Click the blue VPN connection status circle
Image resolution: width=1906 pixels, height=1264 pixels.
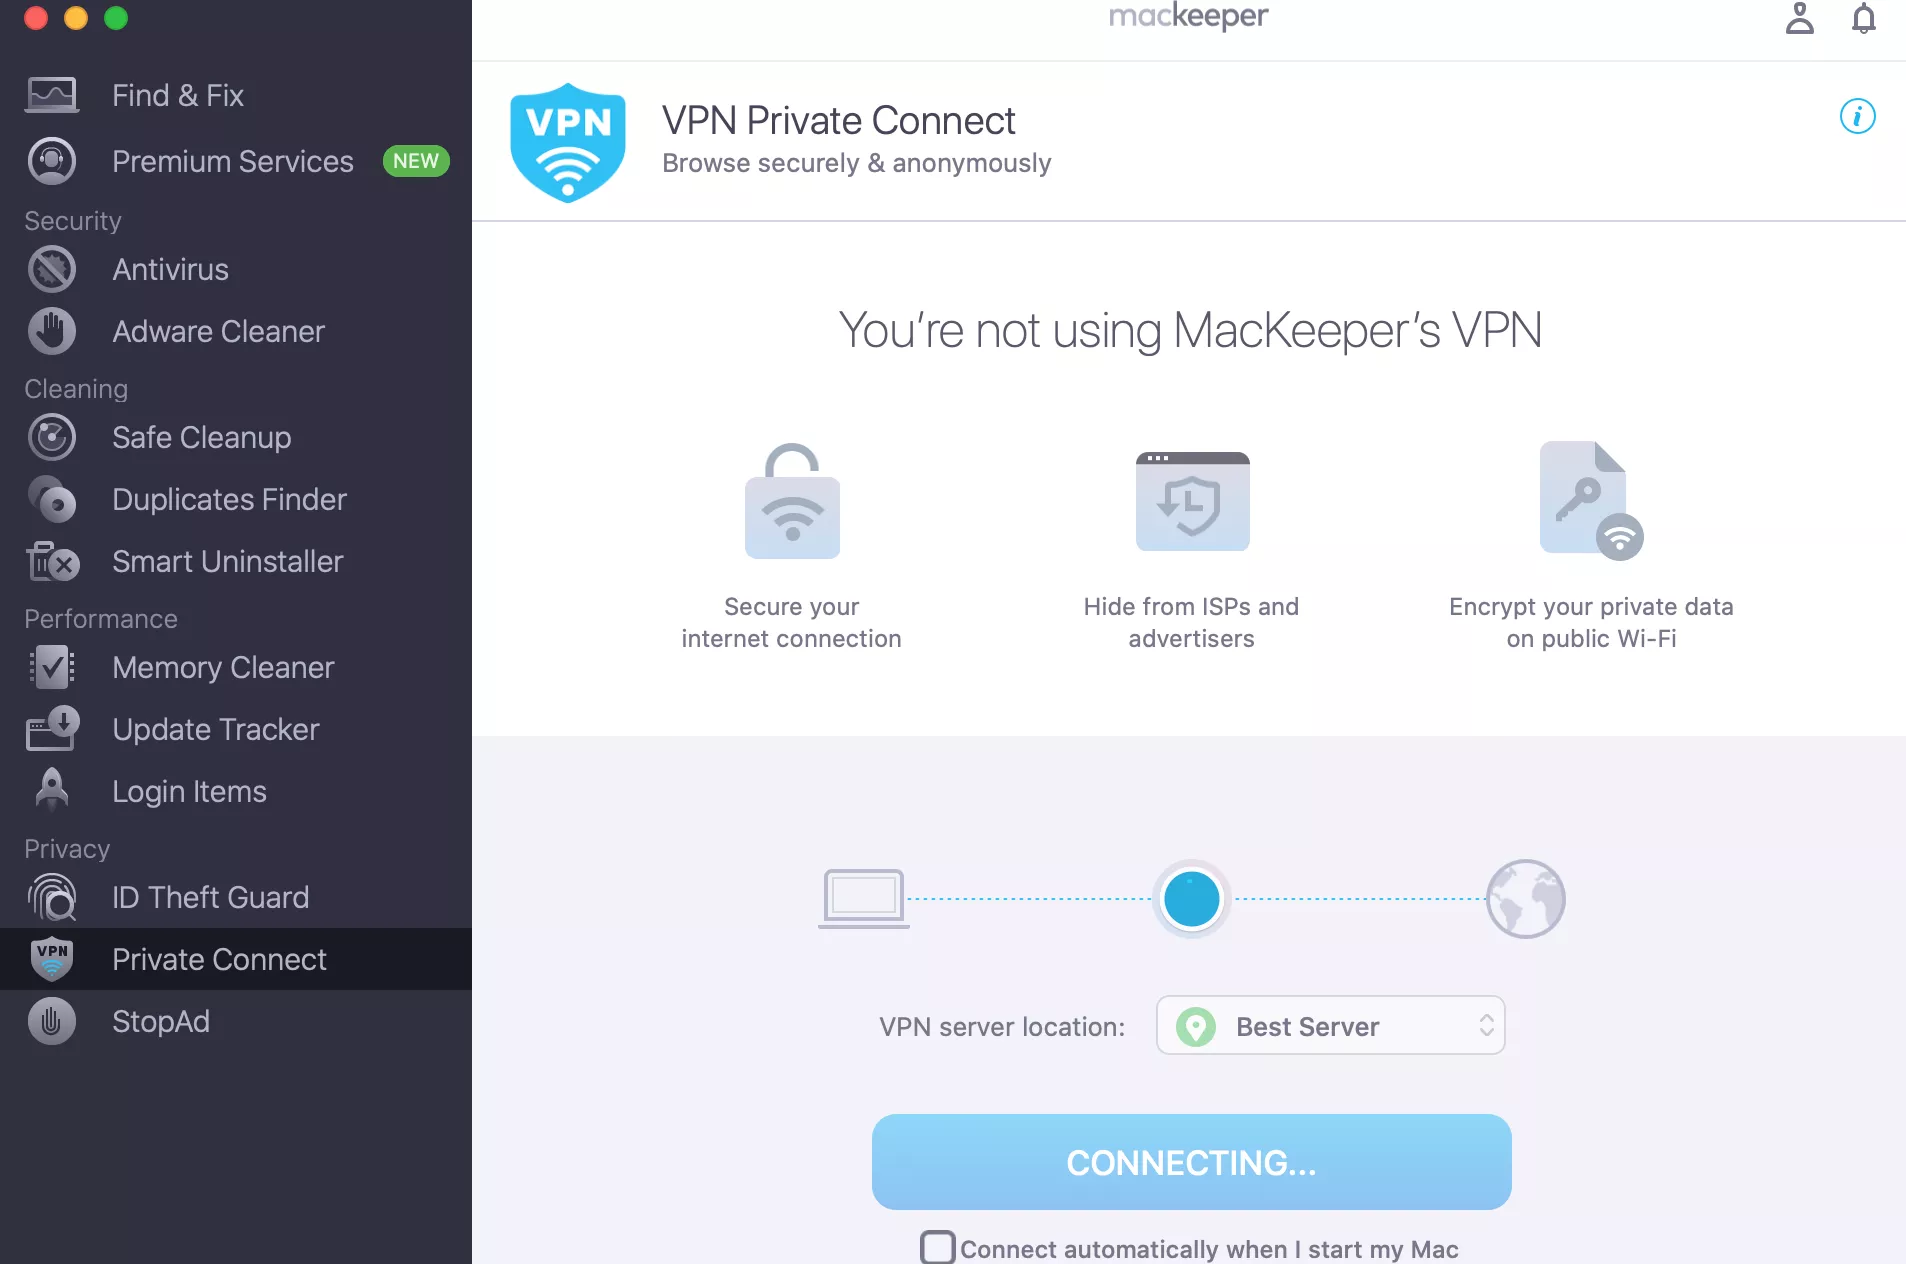[x=1191, y=898]
